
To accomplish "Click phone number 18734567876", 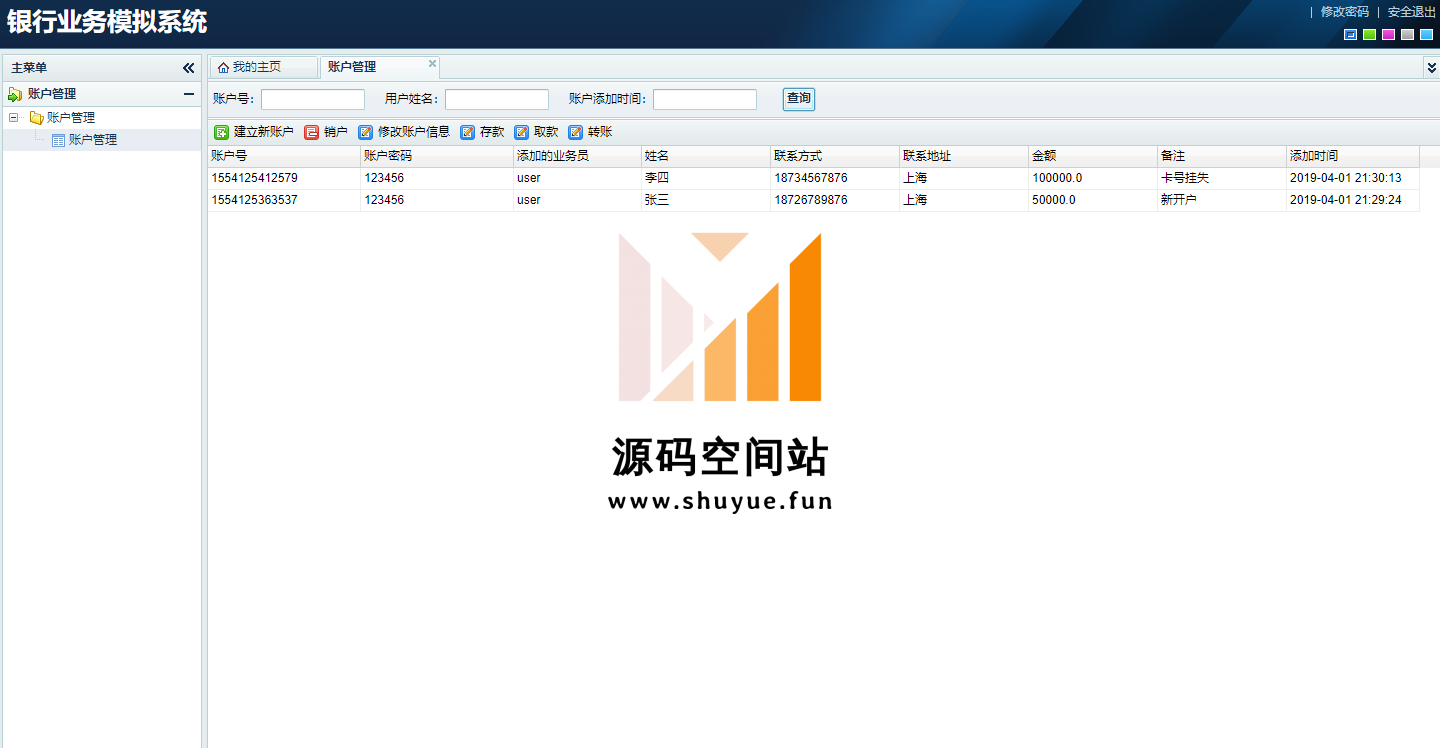I will (811, 178).
